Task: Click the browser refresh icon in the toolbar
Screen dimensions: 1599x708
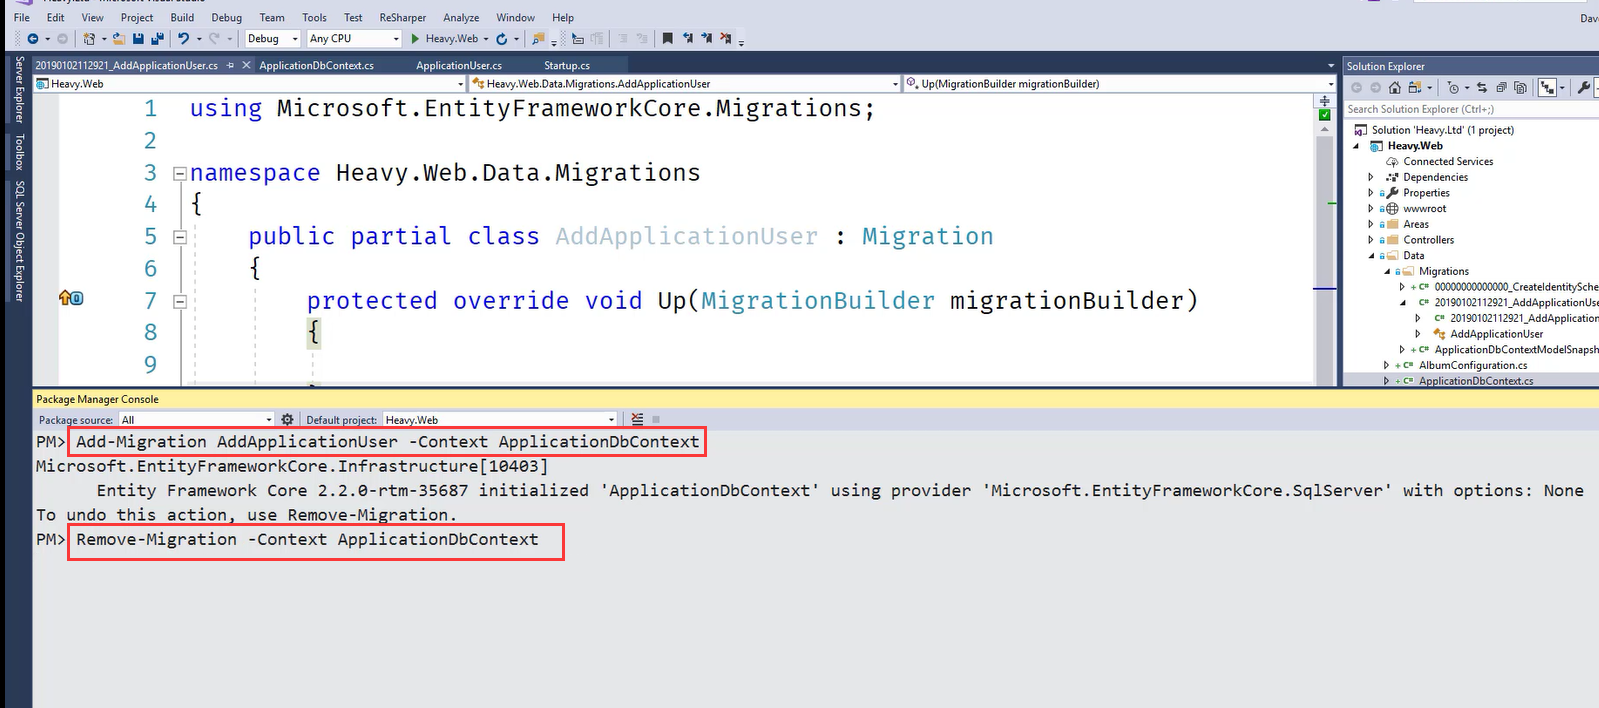Action: (x=502, y=39)
